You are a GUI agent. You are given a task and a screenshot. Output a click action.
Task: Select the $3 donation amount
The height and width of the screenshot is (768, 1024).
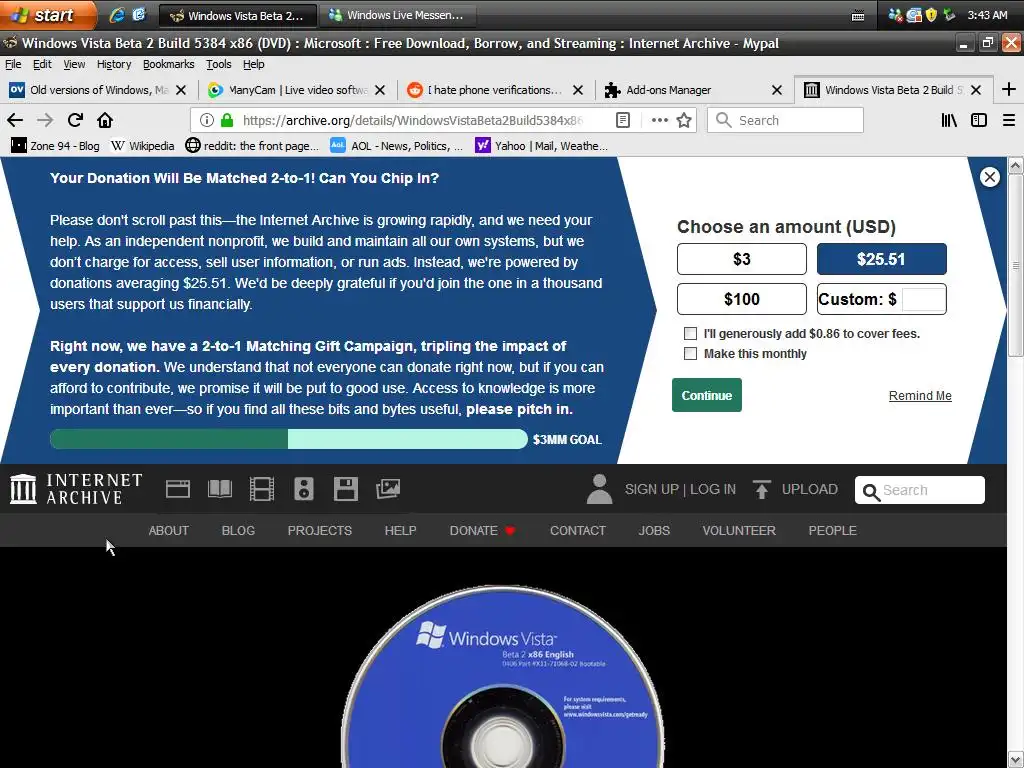pos(742,259)
